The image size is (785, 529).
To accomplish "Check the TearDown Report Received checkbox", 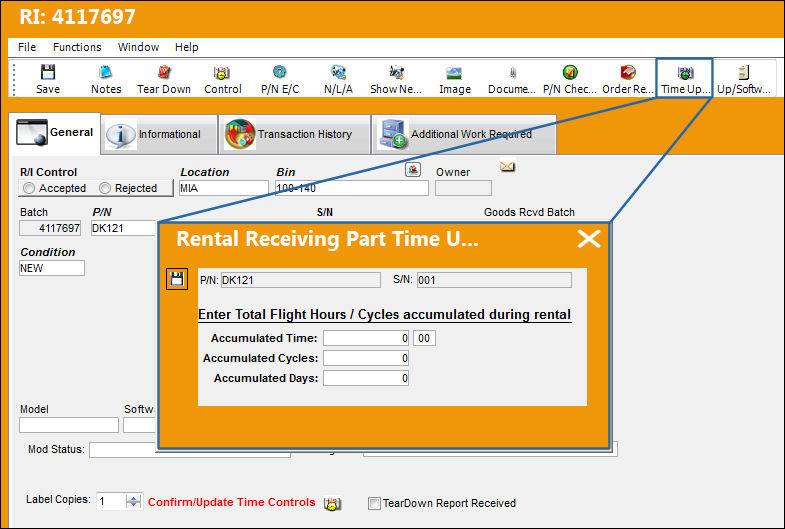I will point(374,503).
